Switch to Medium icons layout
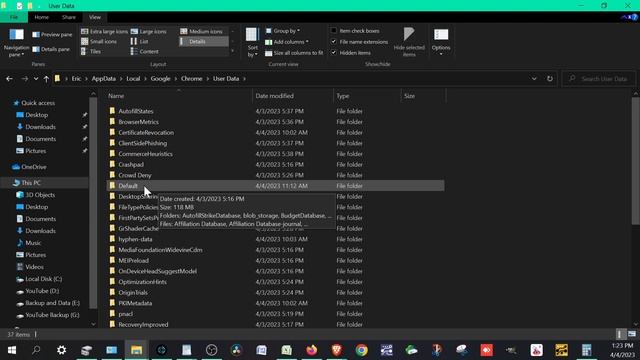 pos(202,31)
